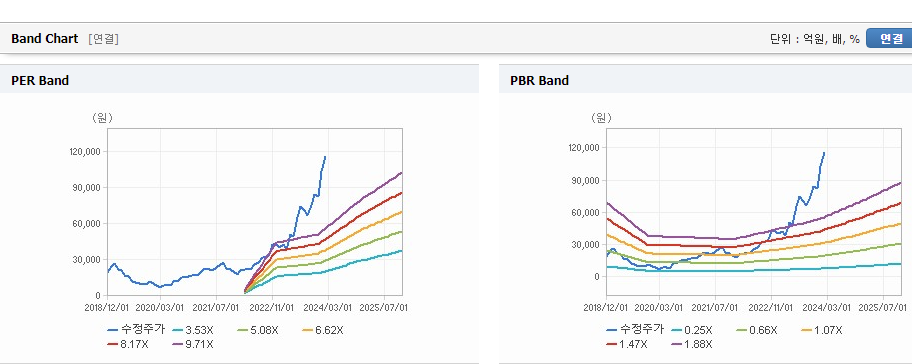
Task: Toggle the 6.62X legend entry
Action: coord(323,330)
